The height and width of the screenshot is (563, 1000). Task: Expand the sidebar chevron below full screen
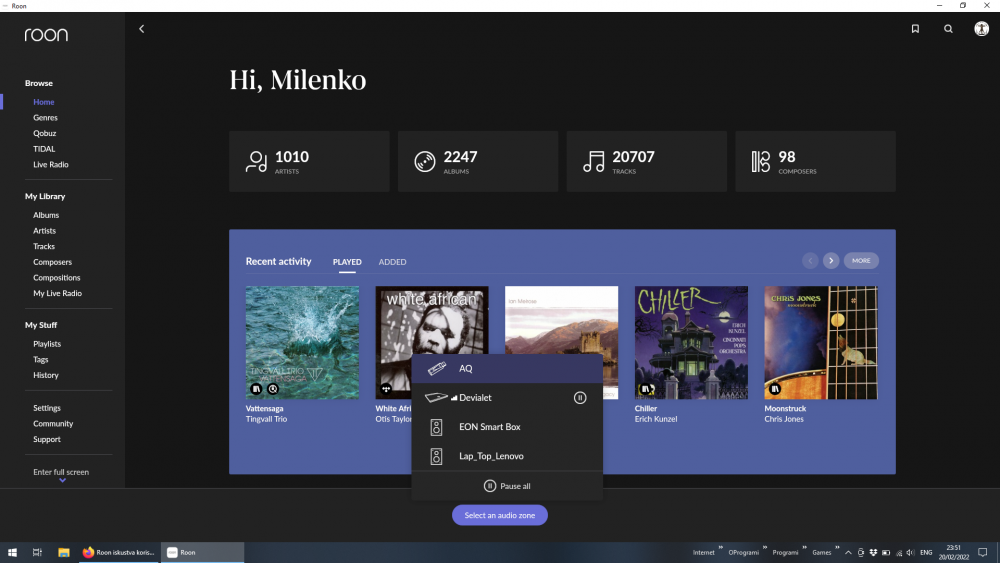click(x=62, y=481)
